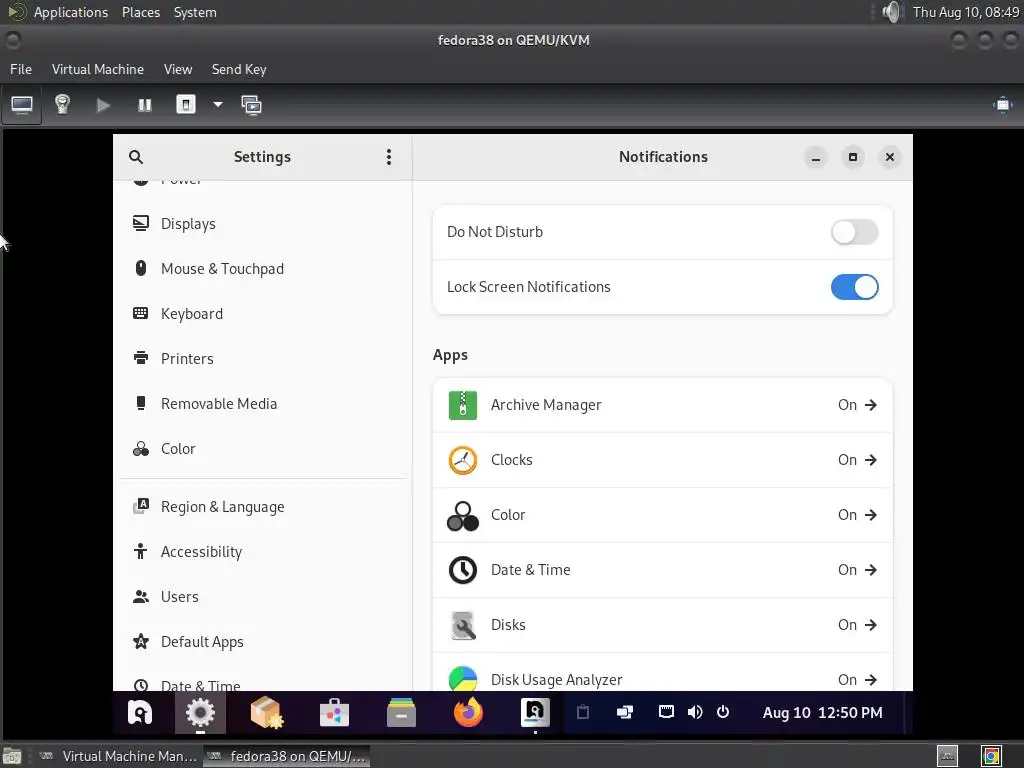Screen dimensions: 1024x768
Task: Click the Chrome icon in host panel
Action: (991, 756)
